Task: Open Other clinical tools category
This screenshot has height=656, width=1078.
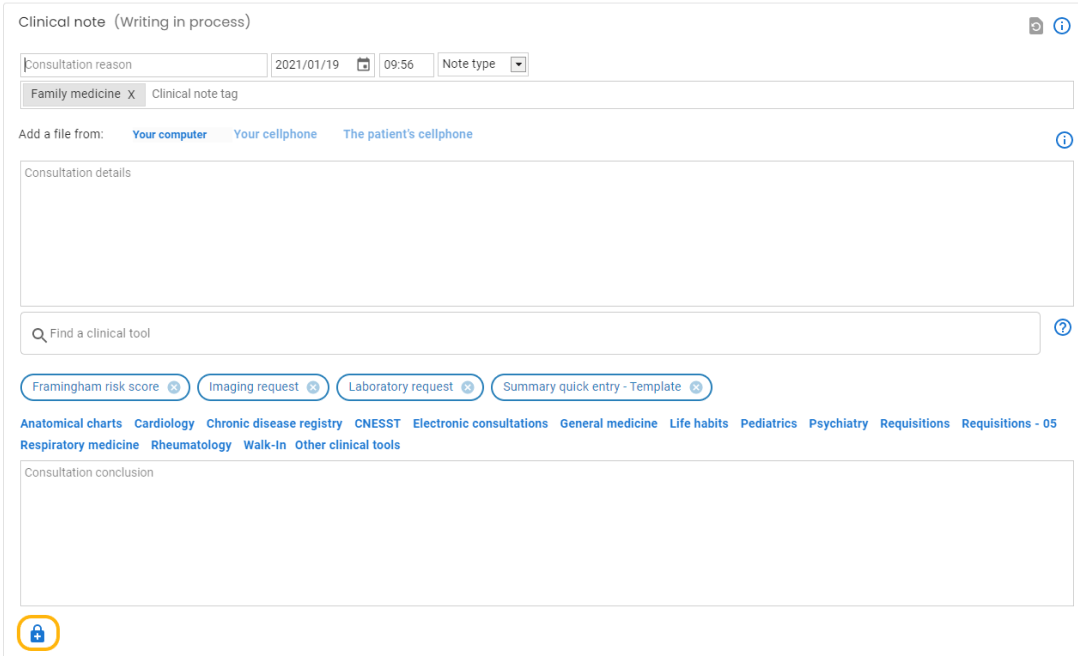Action: (x=347, y=445)
